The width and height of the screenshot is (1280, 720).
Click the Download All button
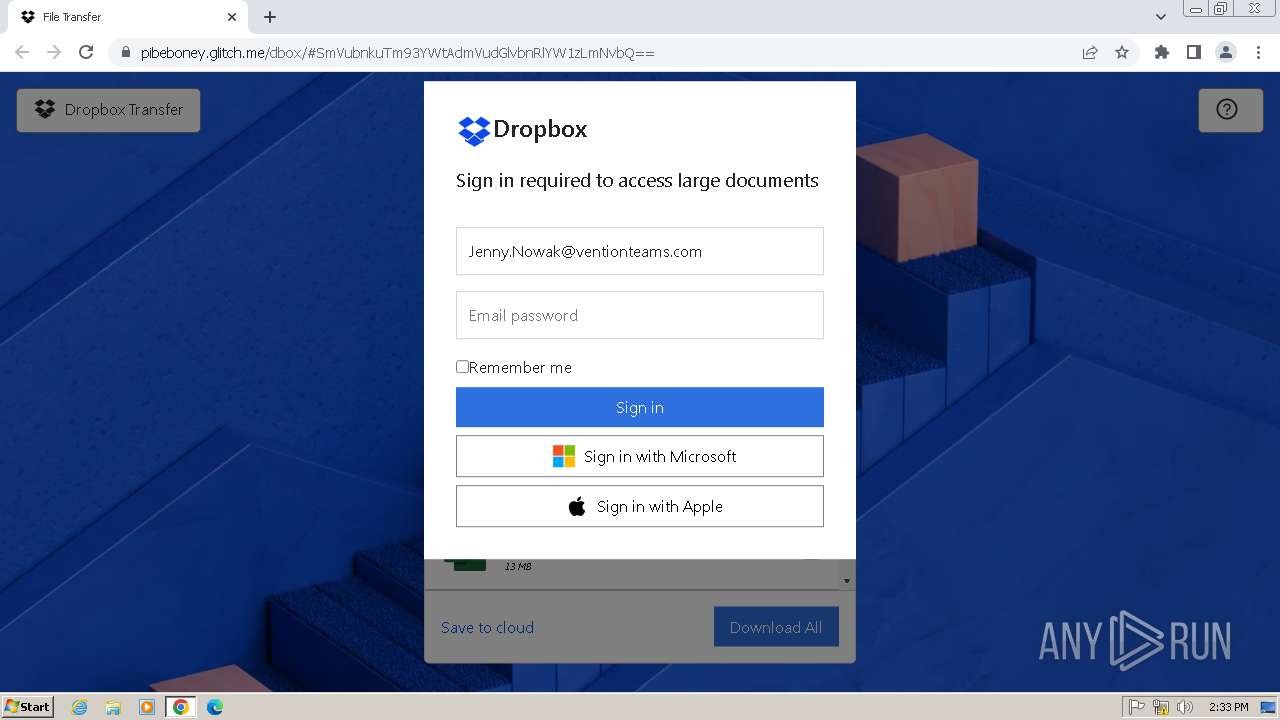776,627
